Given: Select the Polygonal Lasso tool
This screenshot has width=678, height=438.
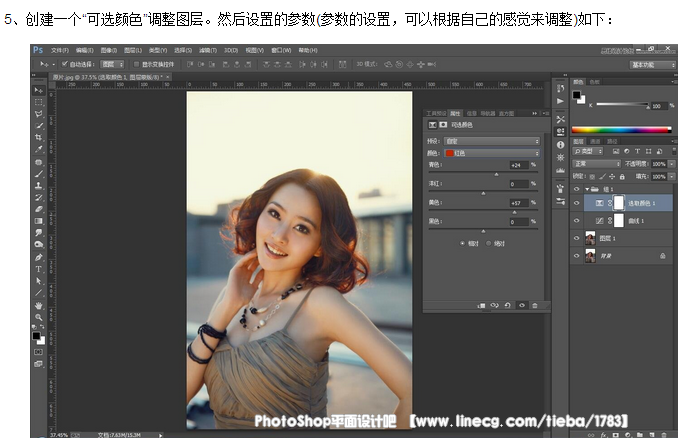Looking at the screenshot, I should tap(38, 114).
